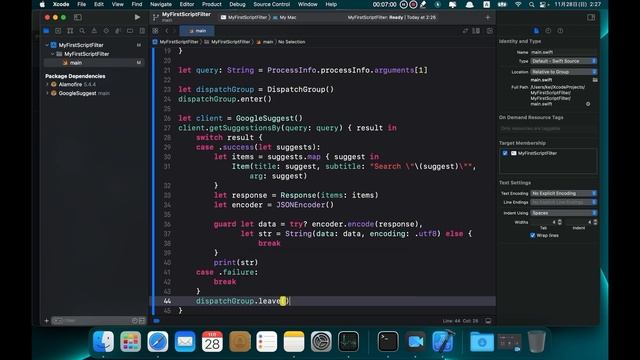Add an editor on the right
The height and width of the screenshot is (360, 640).
click(489, 31)
